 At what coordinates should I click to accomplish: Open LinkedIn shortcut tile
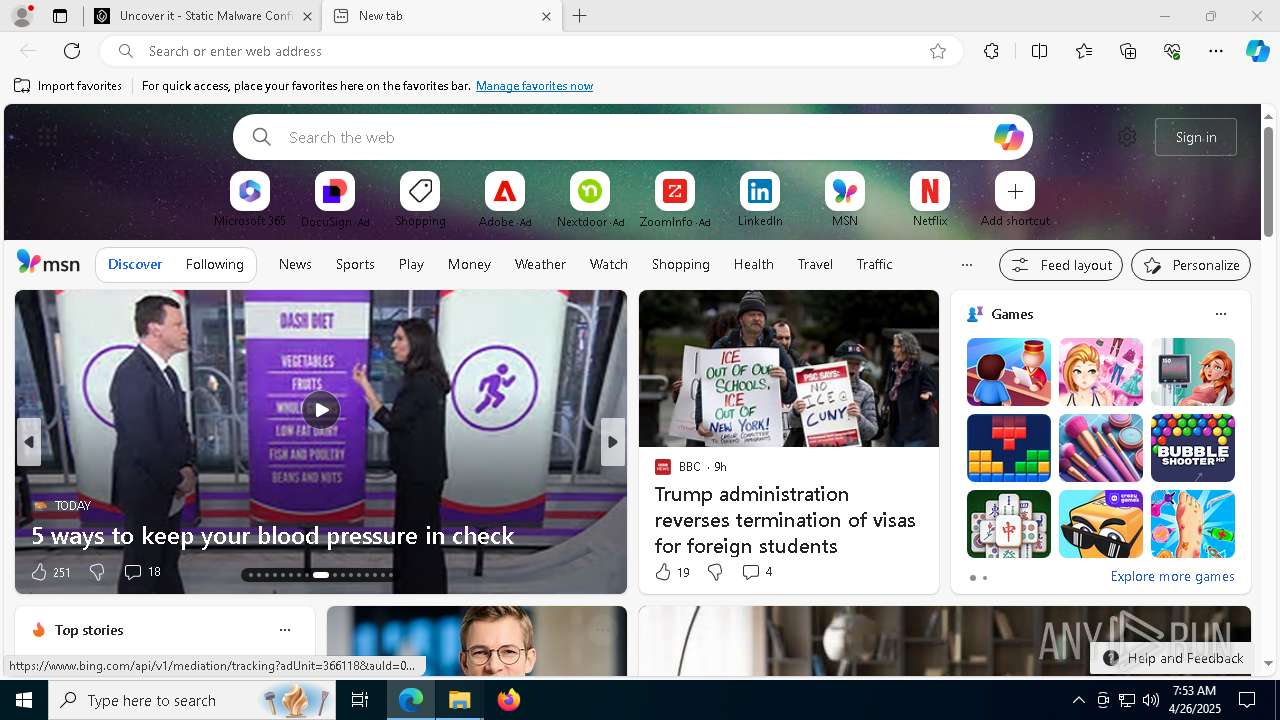coord(760,191)
